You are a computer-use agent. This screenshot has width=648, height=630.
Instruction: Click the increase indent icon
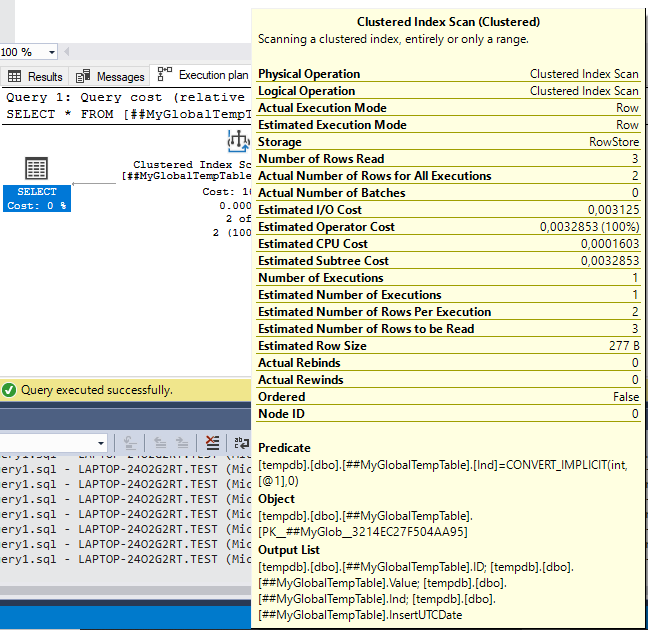pyautogui.click(x=182, y=443)
